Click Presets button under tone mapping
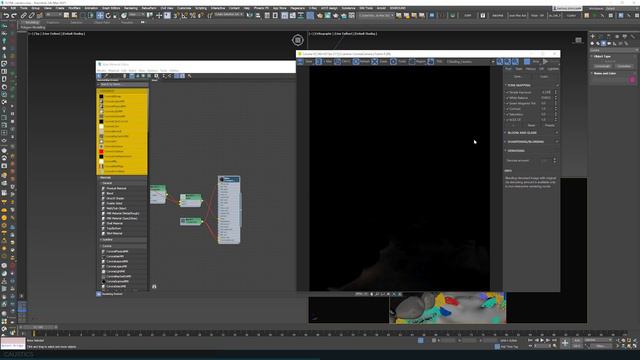 click(549, 126)
